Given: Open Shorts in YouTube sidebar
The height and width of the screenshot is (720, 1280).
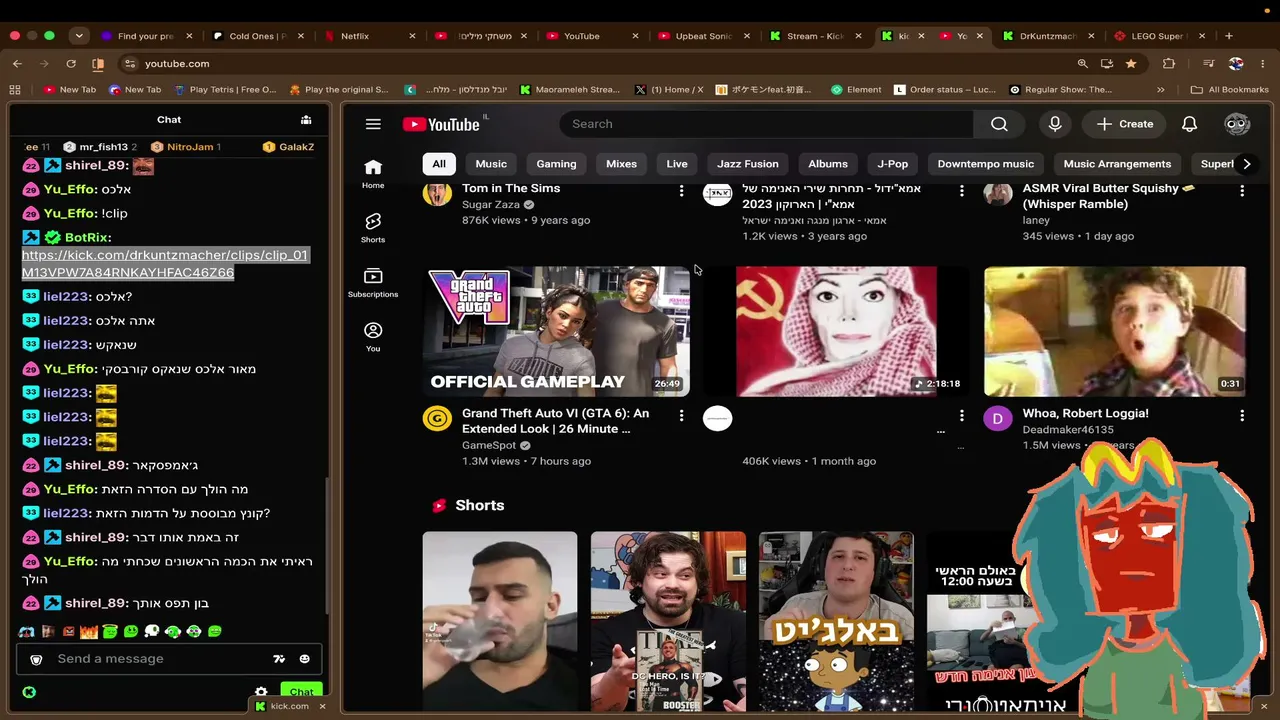Looking at the screenshot, I should pyautogui.click(x=373, y=228).
